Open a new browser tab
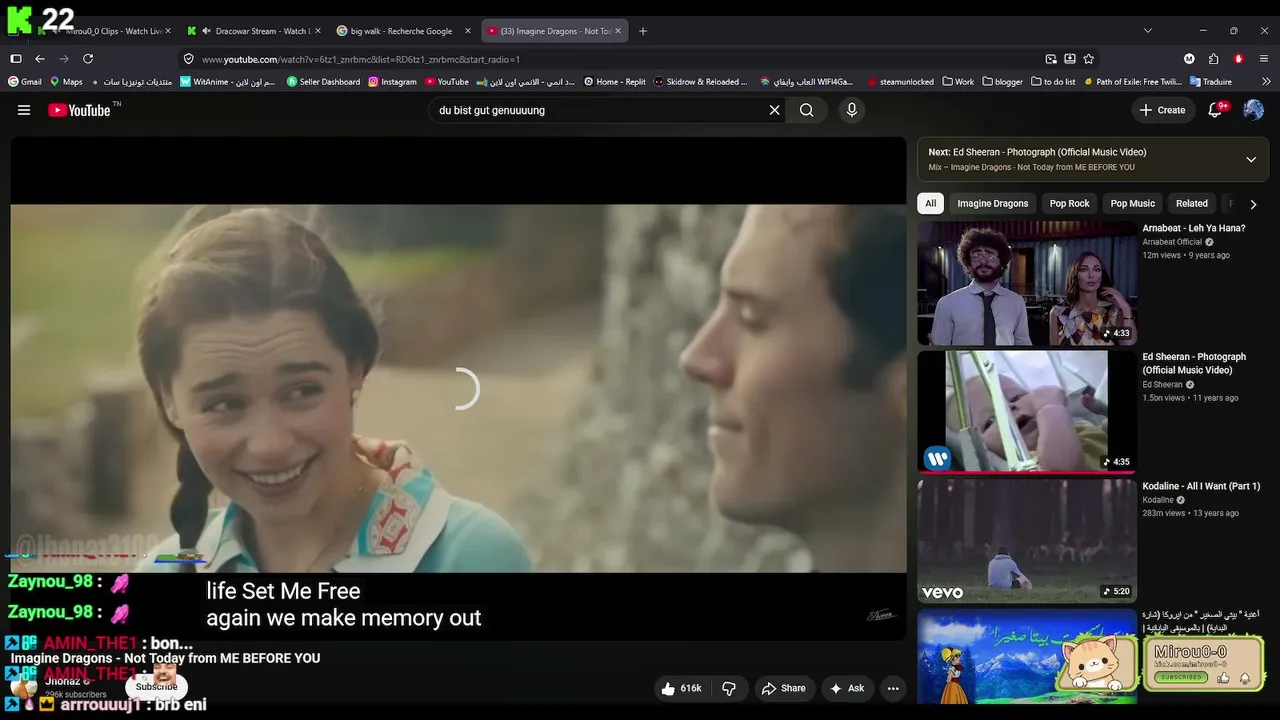 point(643,31)
